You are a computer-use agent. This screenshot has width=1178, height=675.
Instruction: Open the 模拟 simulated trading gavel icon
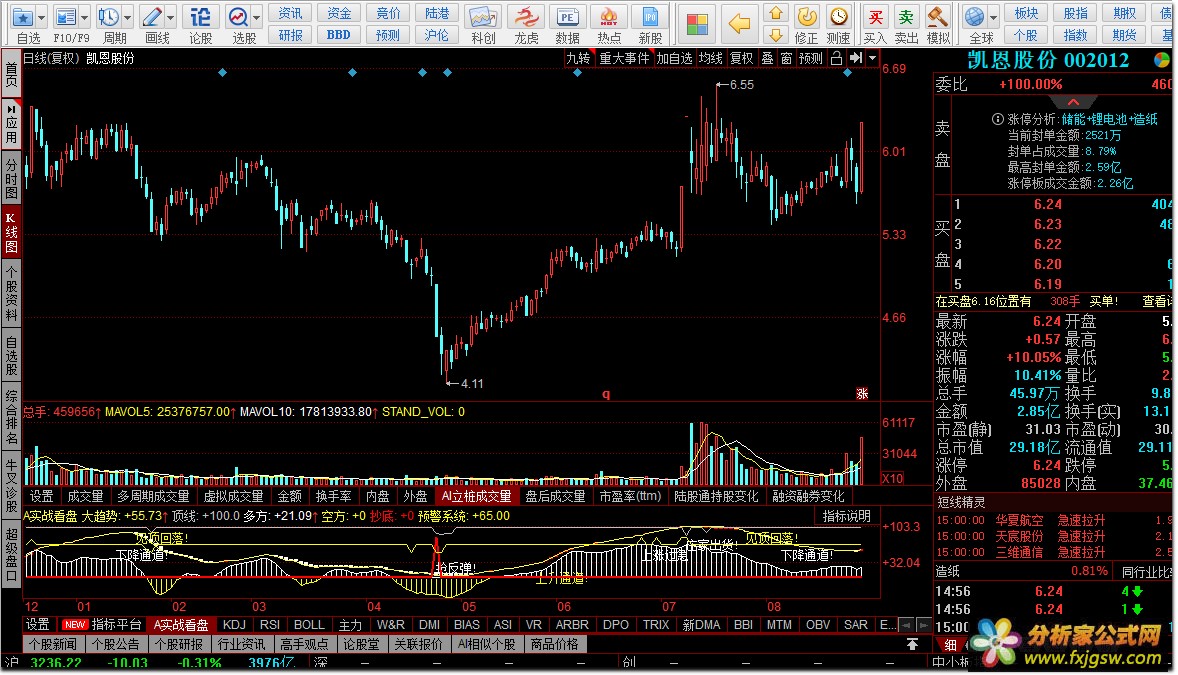pos(938,17)
